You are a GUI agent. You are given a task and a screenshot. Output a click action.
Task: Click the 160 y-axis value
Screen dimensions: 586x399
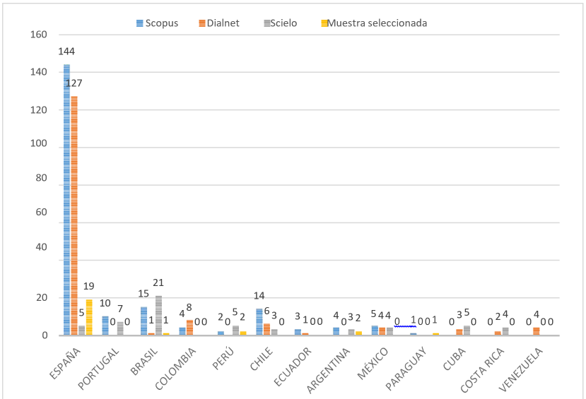[39, 34]
